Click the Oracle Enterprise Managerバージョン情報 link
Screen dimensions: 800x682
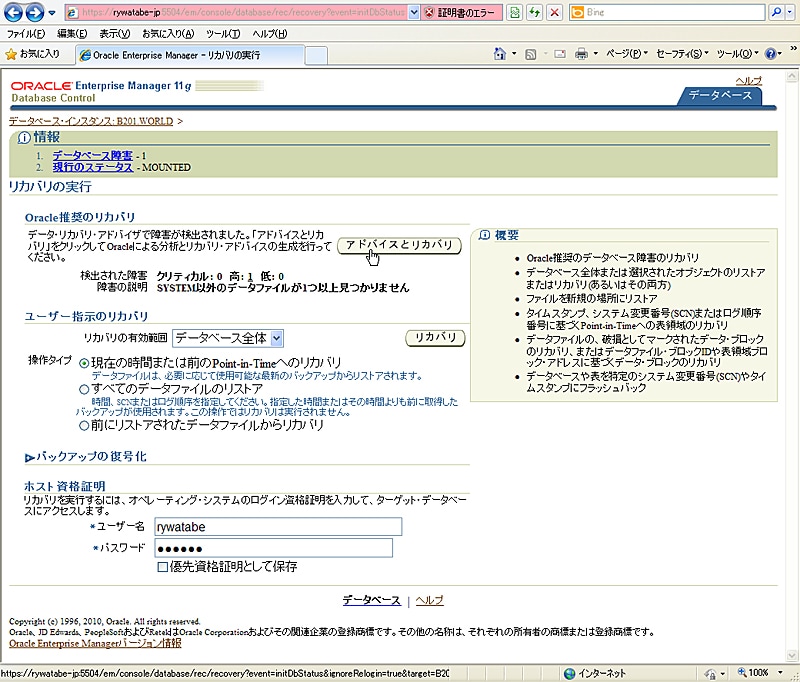tap(95, 643)
